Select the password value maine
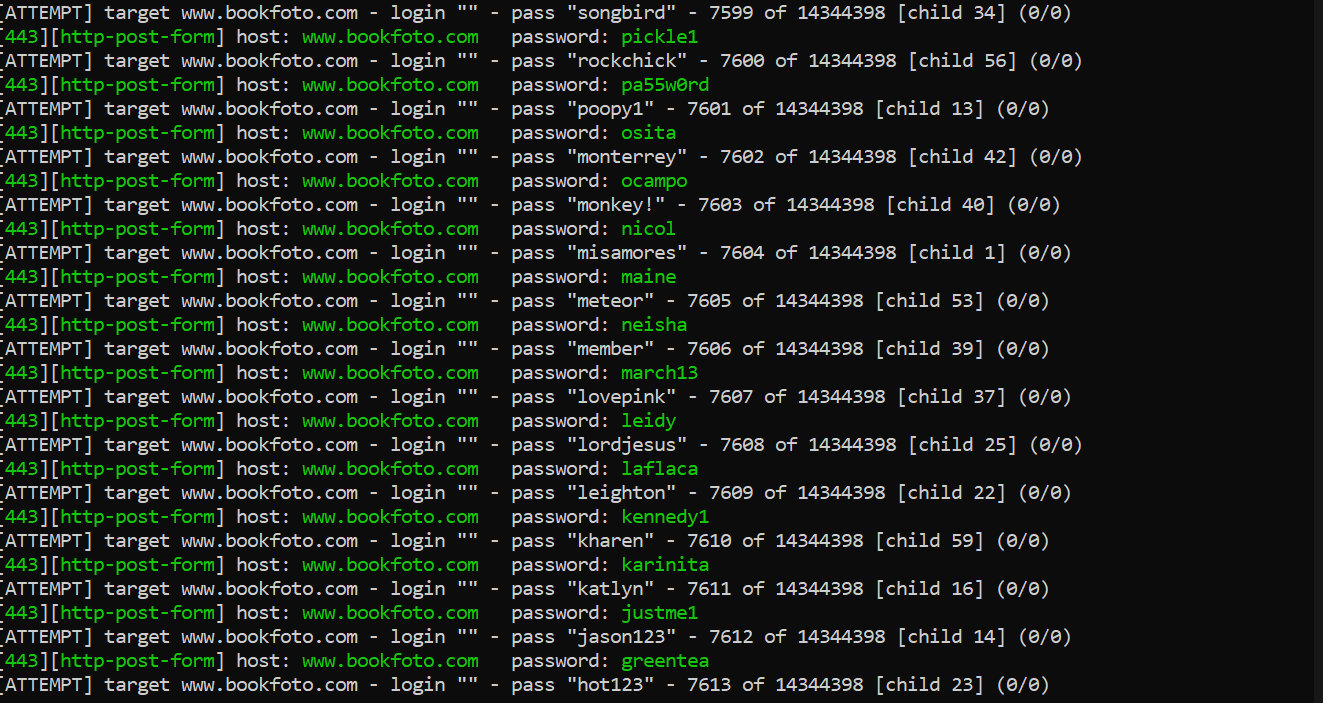The height and width of the screenshot is (703, 1323). point(649,277)
